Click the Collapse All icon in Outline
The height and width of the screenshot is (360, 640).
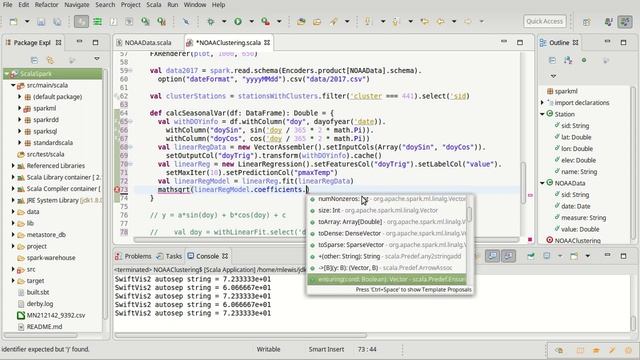(x=552, y=60)
